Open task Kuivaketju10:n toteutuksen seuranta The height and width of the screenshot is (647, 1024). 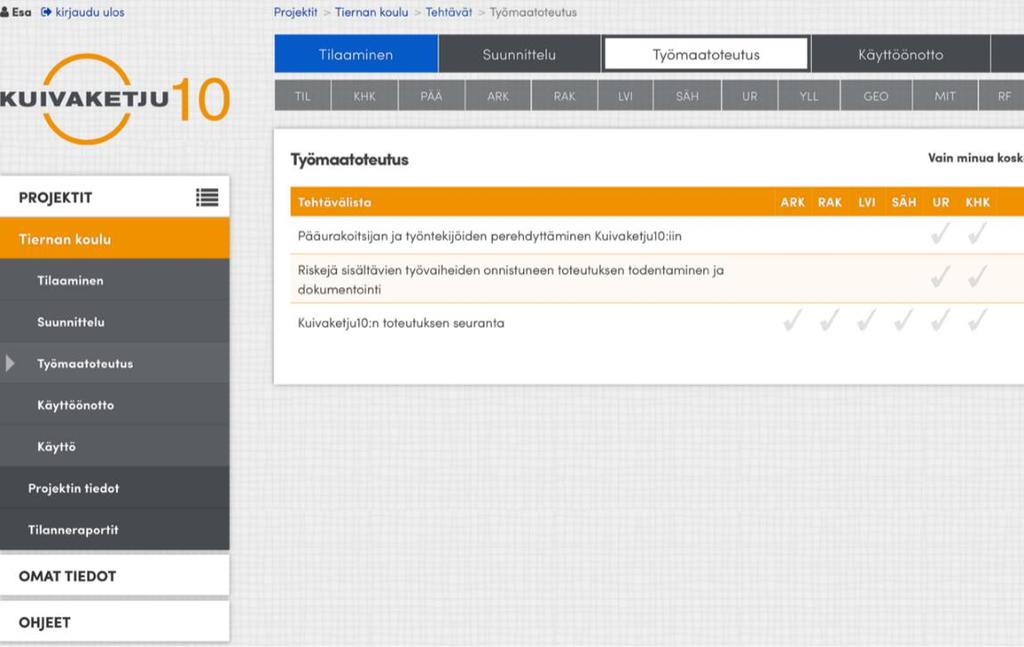tap(401, 323)
